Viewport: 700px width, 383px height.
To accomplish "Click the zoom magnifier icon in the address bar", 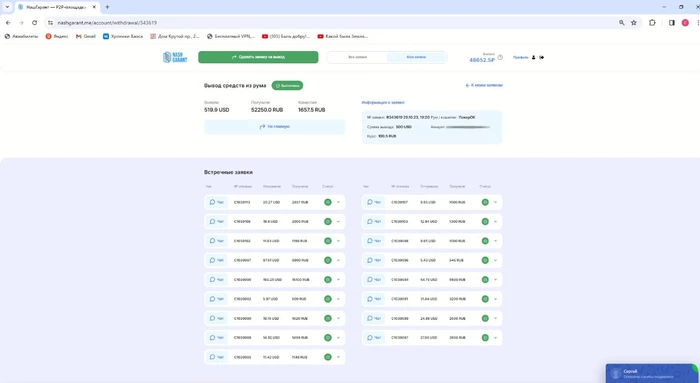I will click(x=621, y=22).
